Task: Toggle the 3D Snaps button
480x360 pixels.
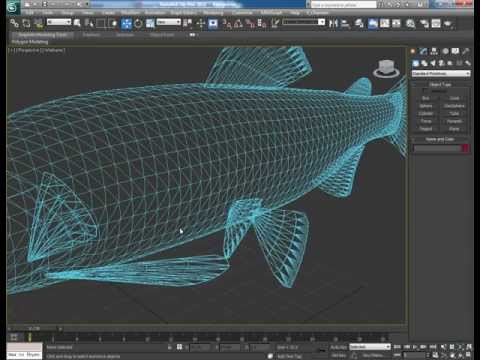Action: [x=227, y=23]
